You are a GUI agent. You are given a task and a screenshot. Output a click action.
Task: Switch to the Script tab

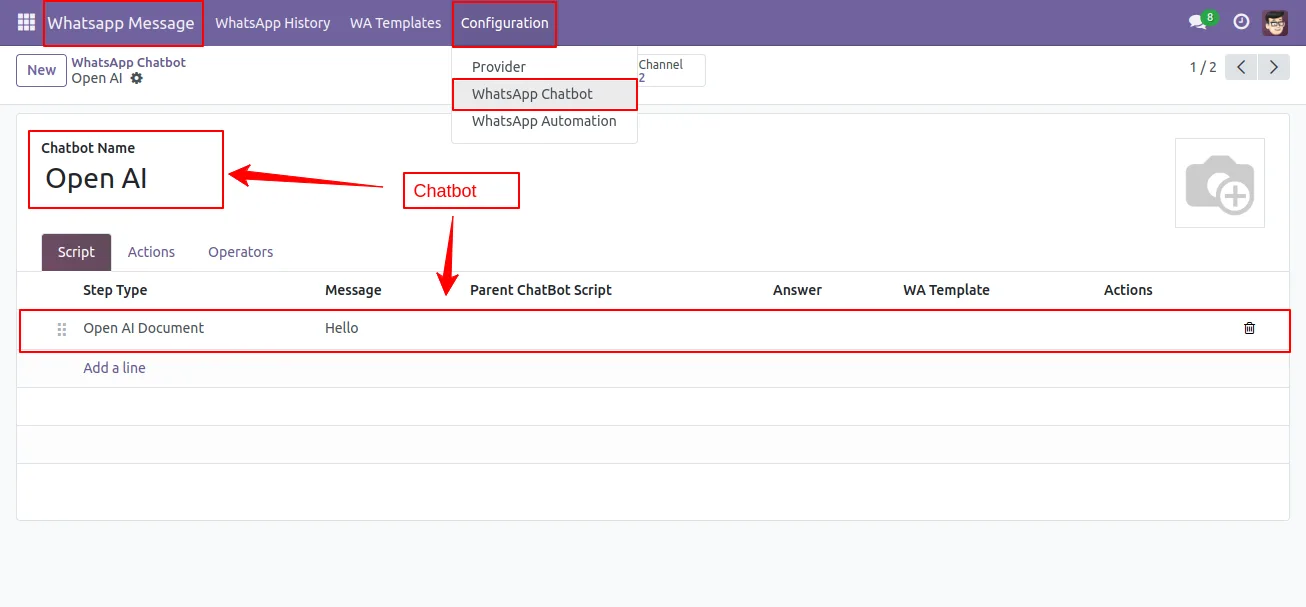76,252
